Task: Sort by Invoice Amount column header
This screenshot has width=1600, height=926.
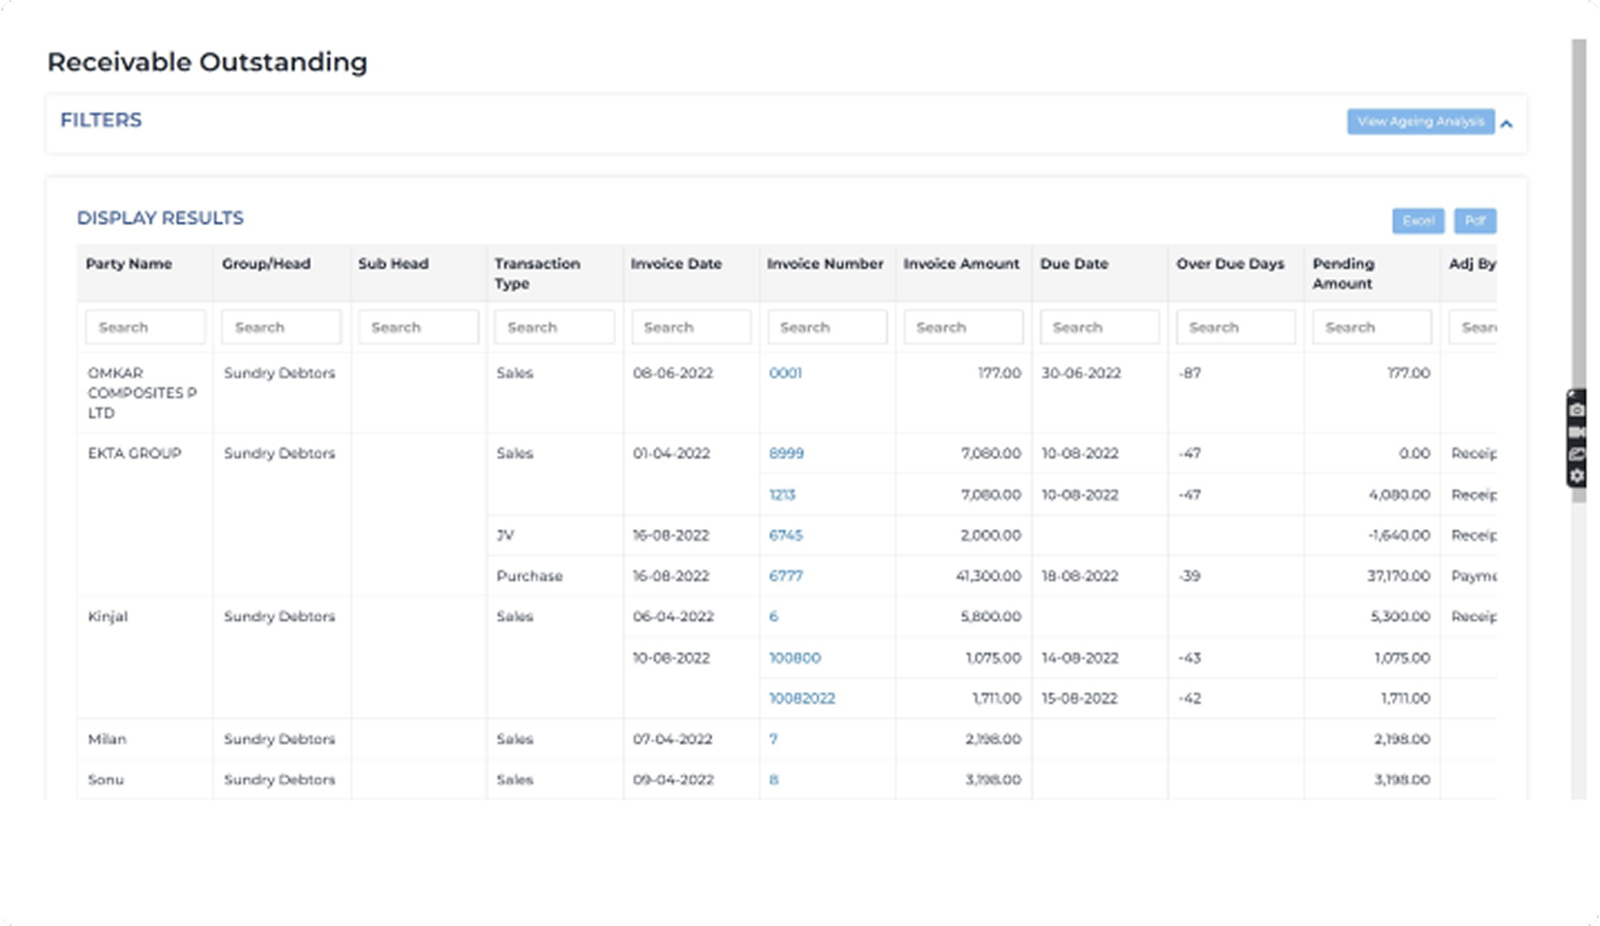Action: point(961,264)
